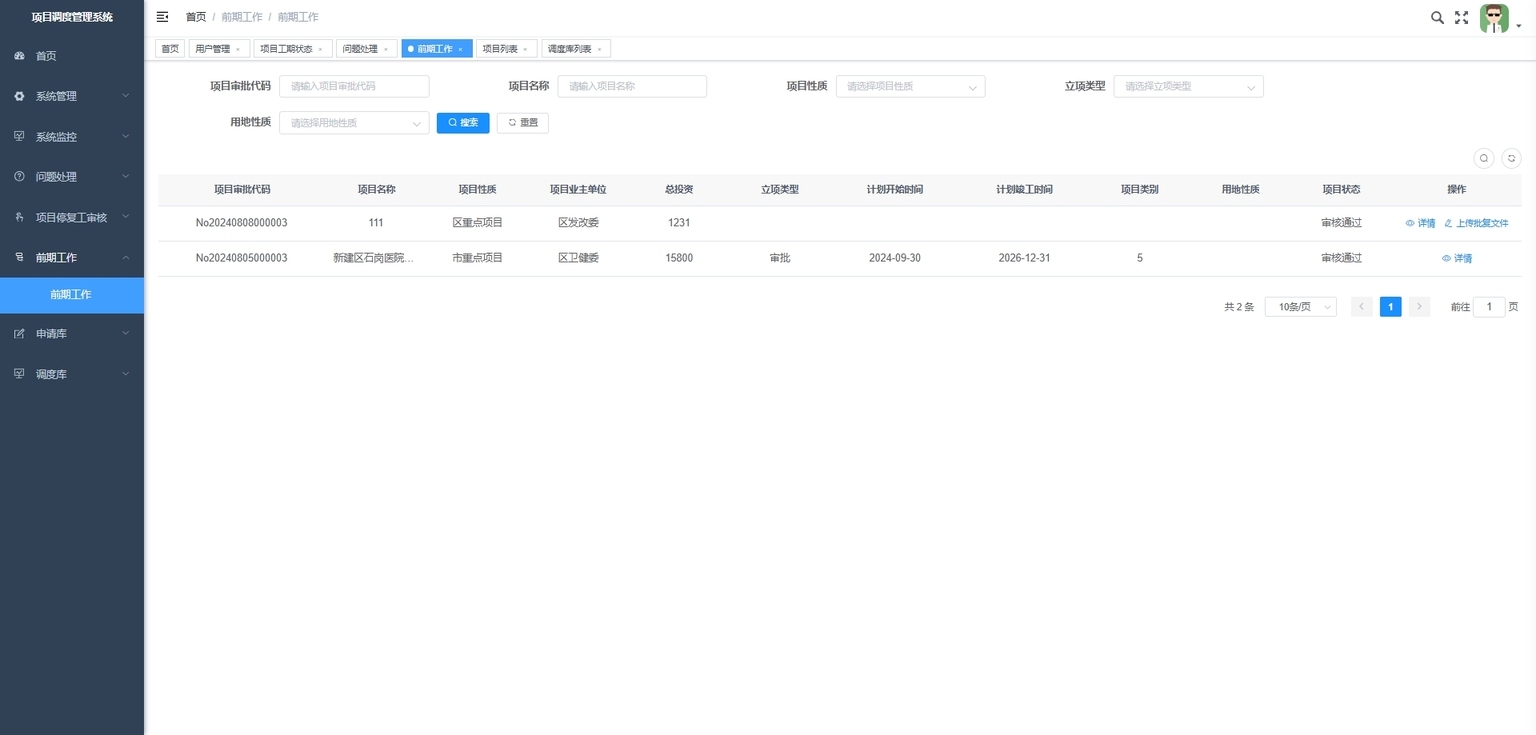The image size is (1536, 735).
Task: Click the 首页 dashboard icon in sidebar
Action: pyautogui.click(x=19, y=56)
